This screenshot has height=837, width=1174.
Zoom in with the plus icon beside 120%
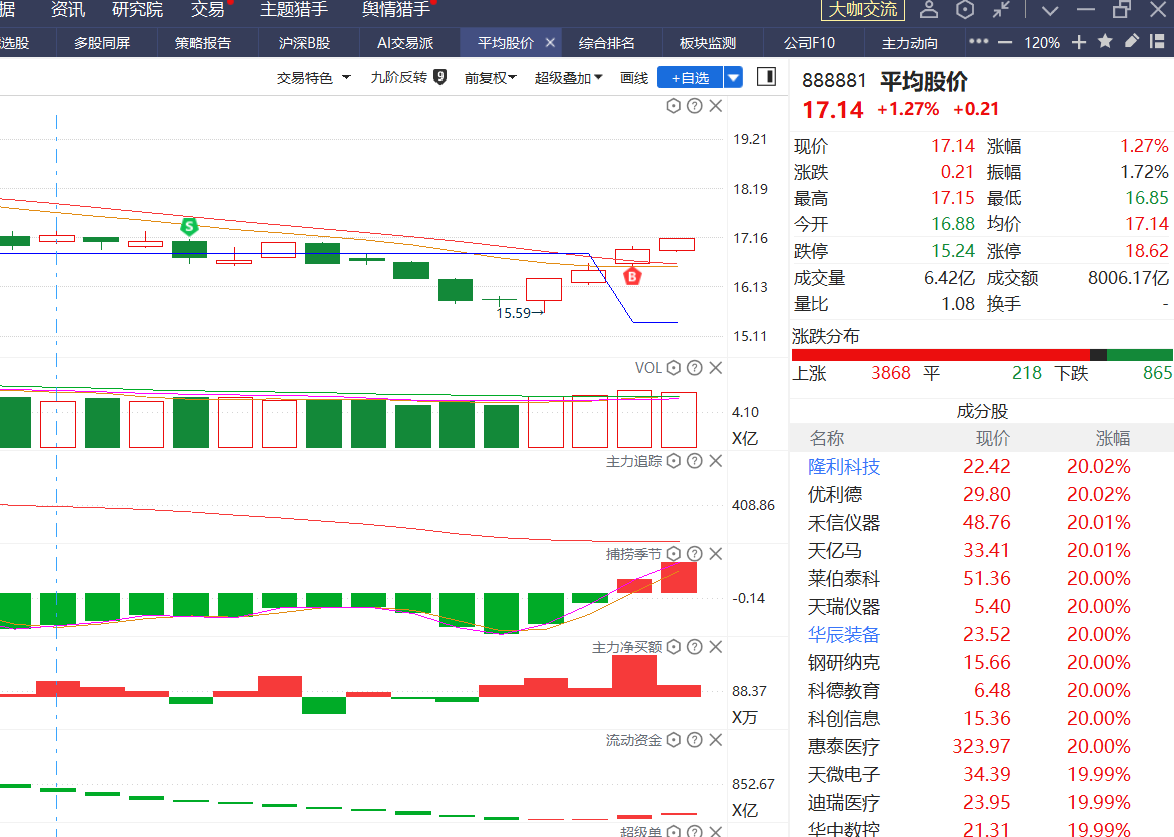tap(1079, 43)
